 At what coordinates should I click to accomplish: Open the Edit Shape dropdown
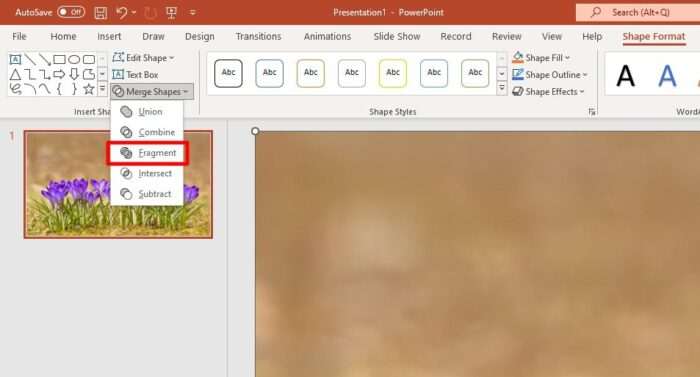pyautogui.click(x=143, y=58)
